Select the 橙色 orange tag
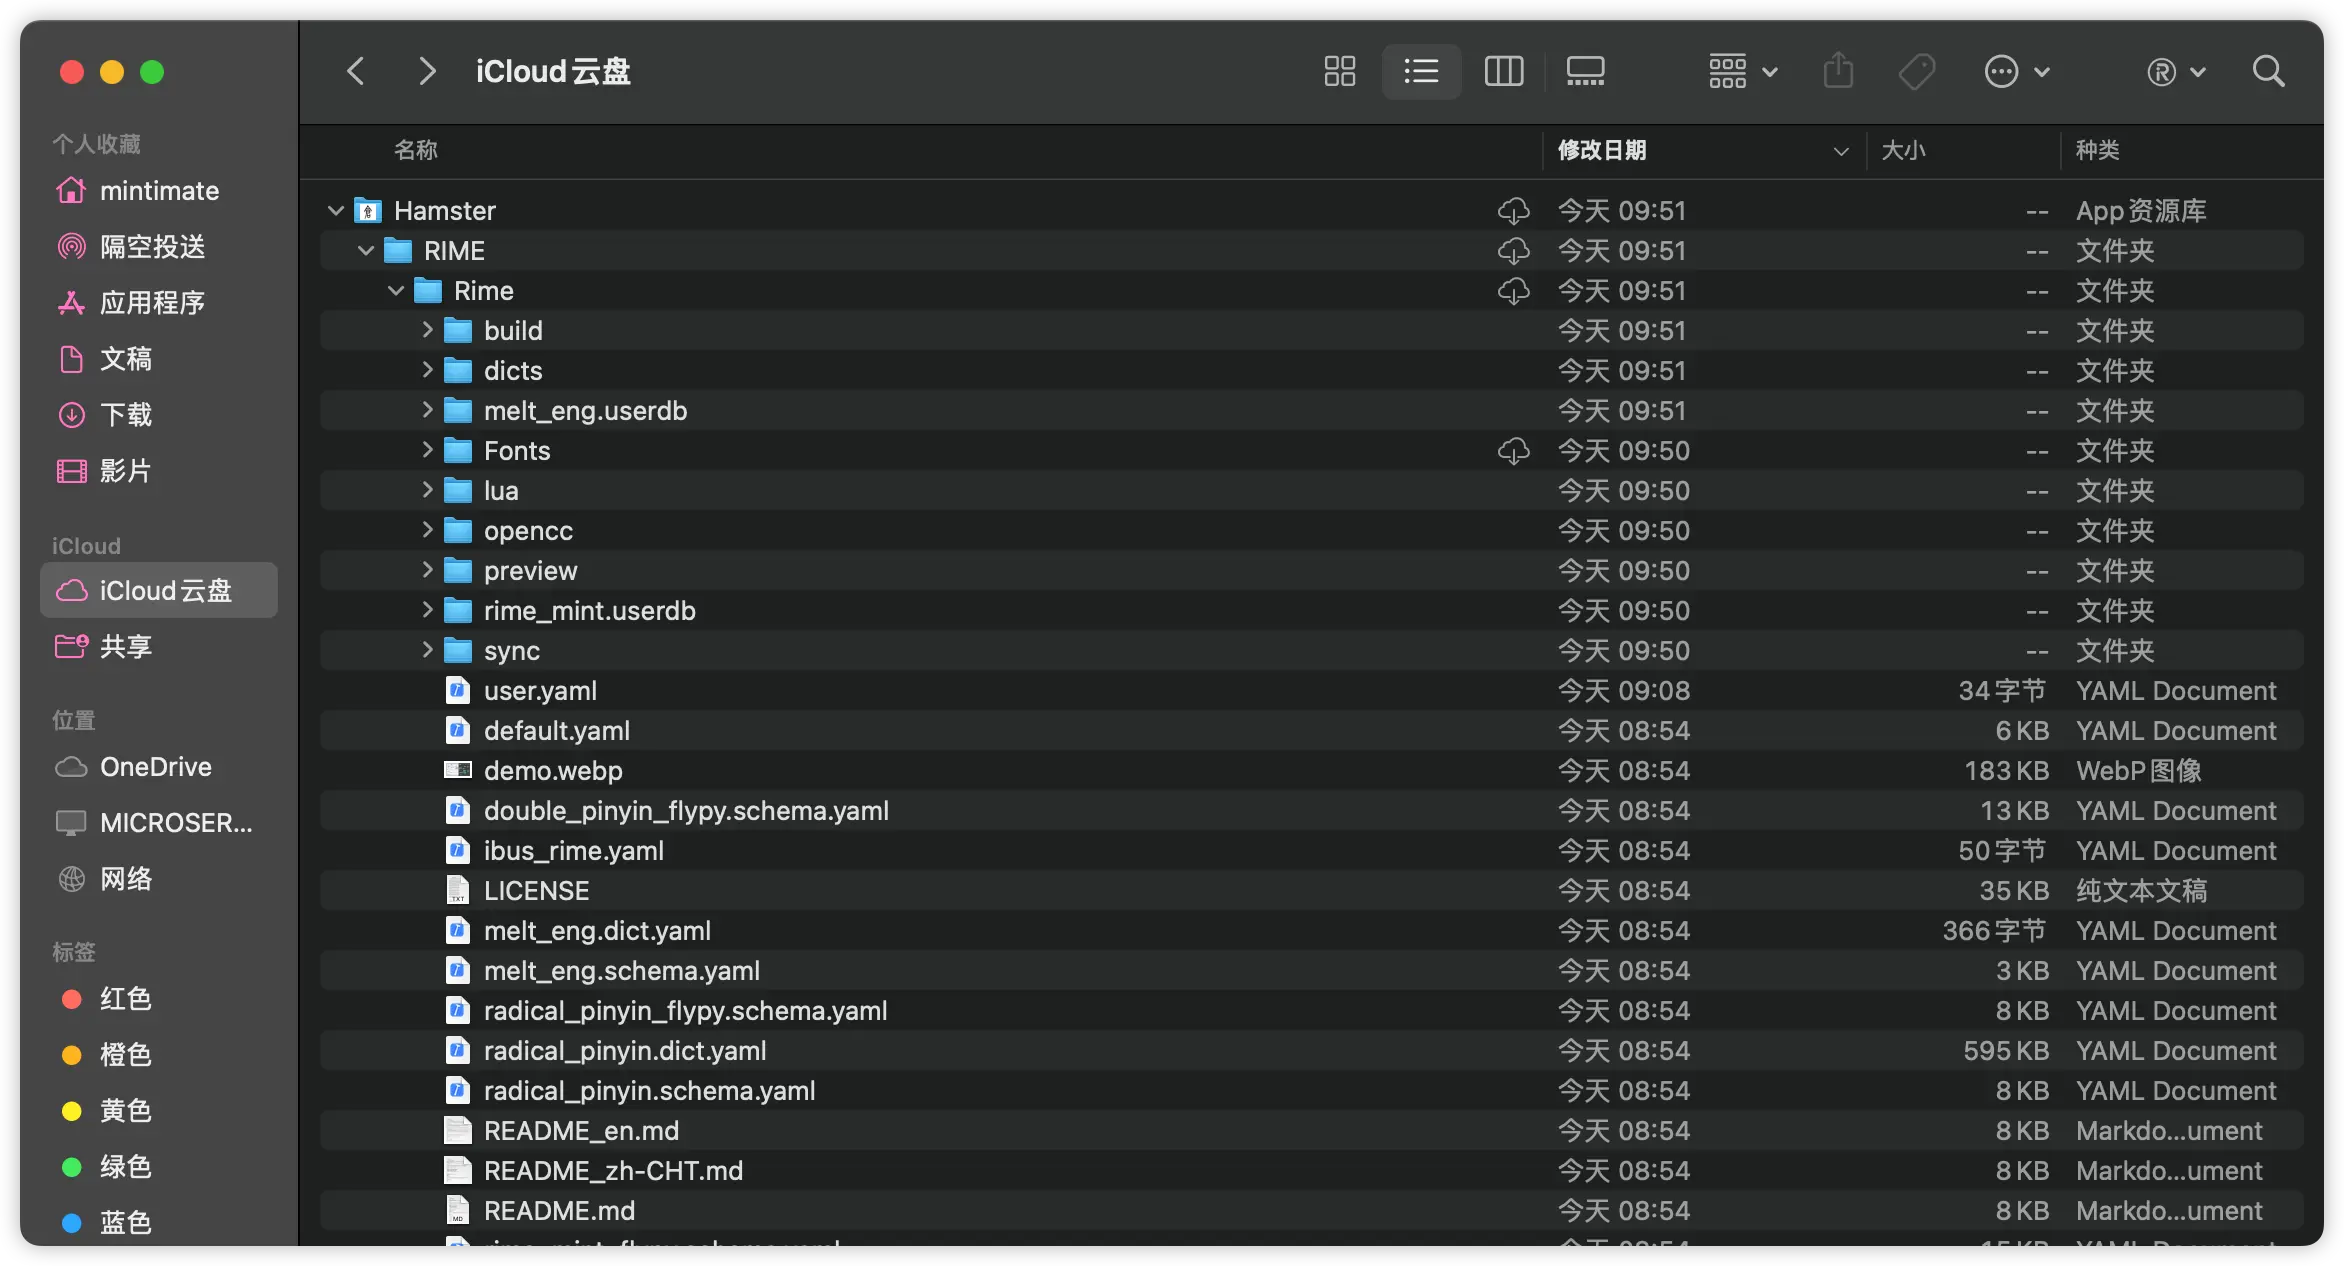The image size is (2344, 1266). coord(159,1054)
